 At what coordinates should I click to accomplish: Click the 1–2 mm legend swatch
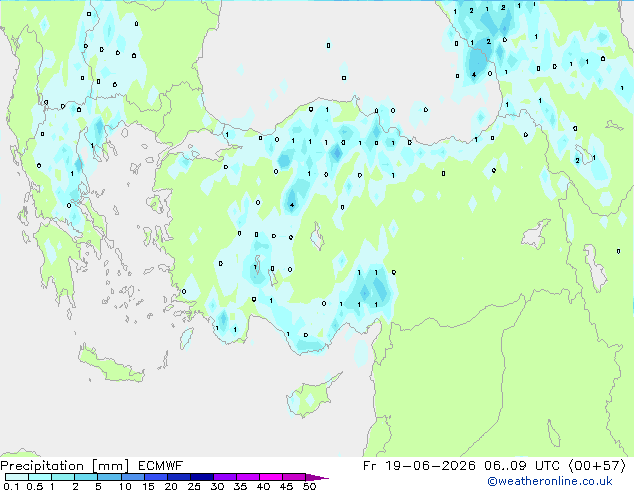pyautogui.click(x=63, y=477)
